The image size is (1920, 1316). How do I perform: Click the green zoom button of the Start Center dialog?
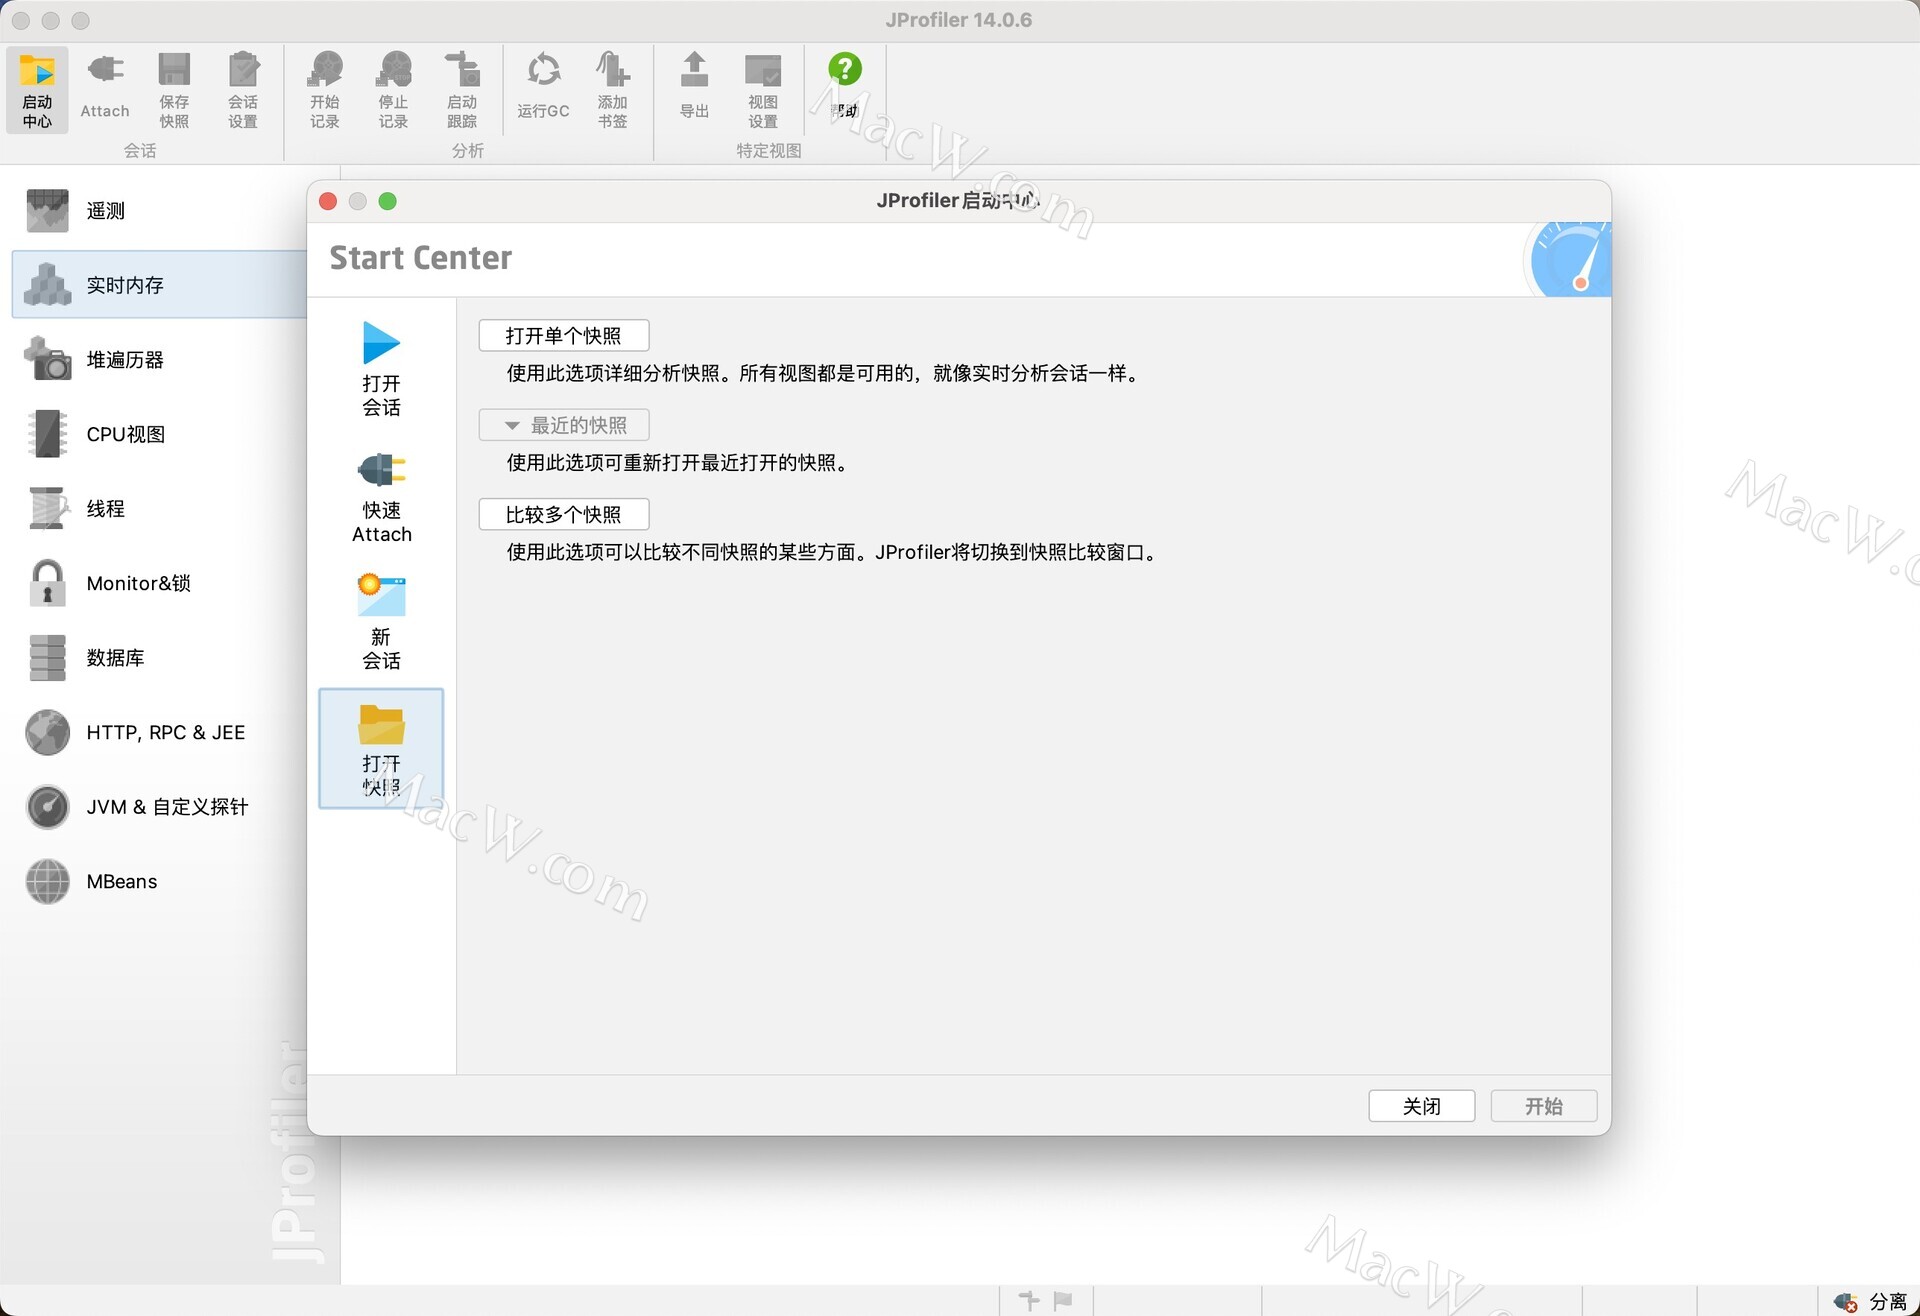point(388,201)
